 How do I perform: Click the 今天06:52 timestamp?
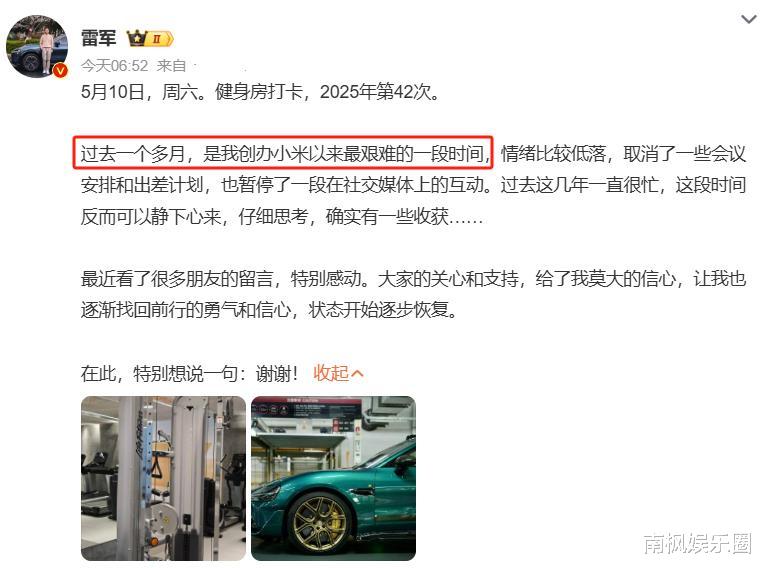click(114, 66)
